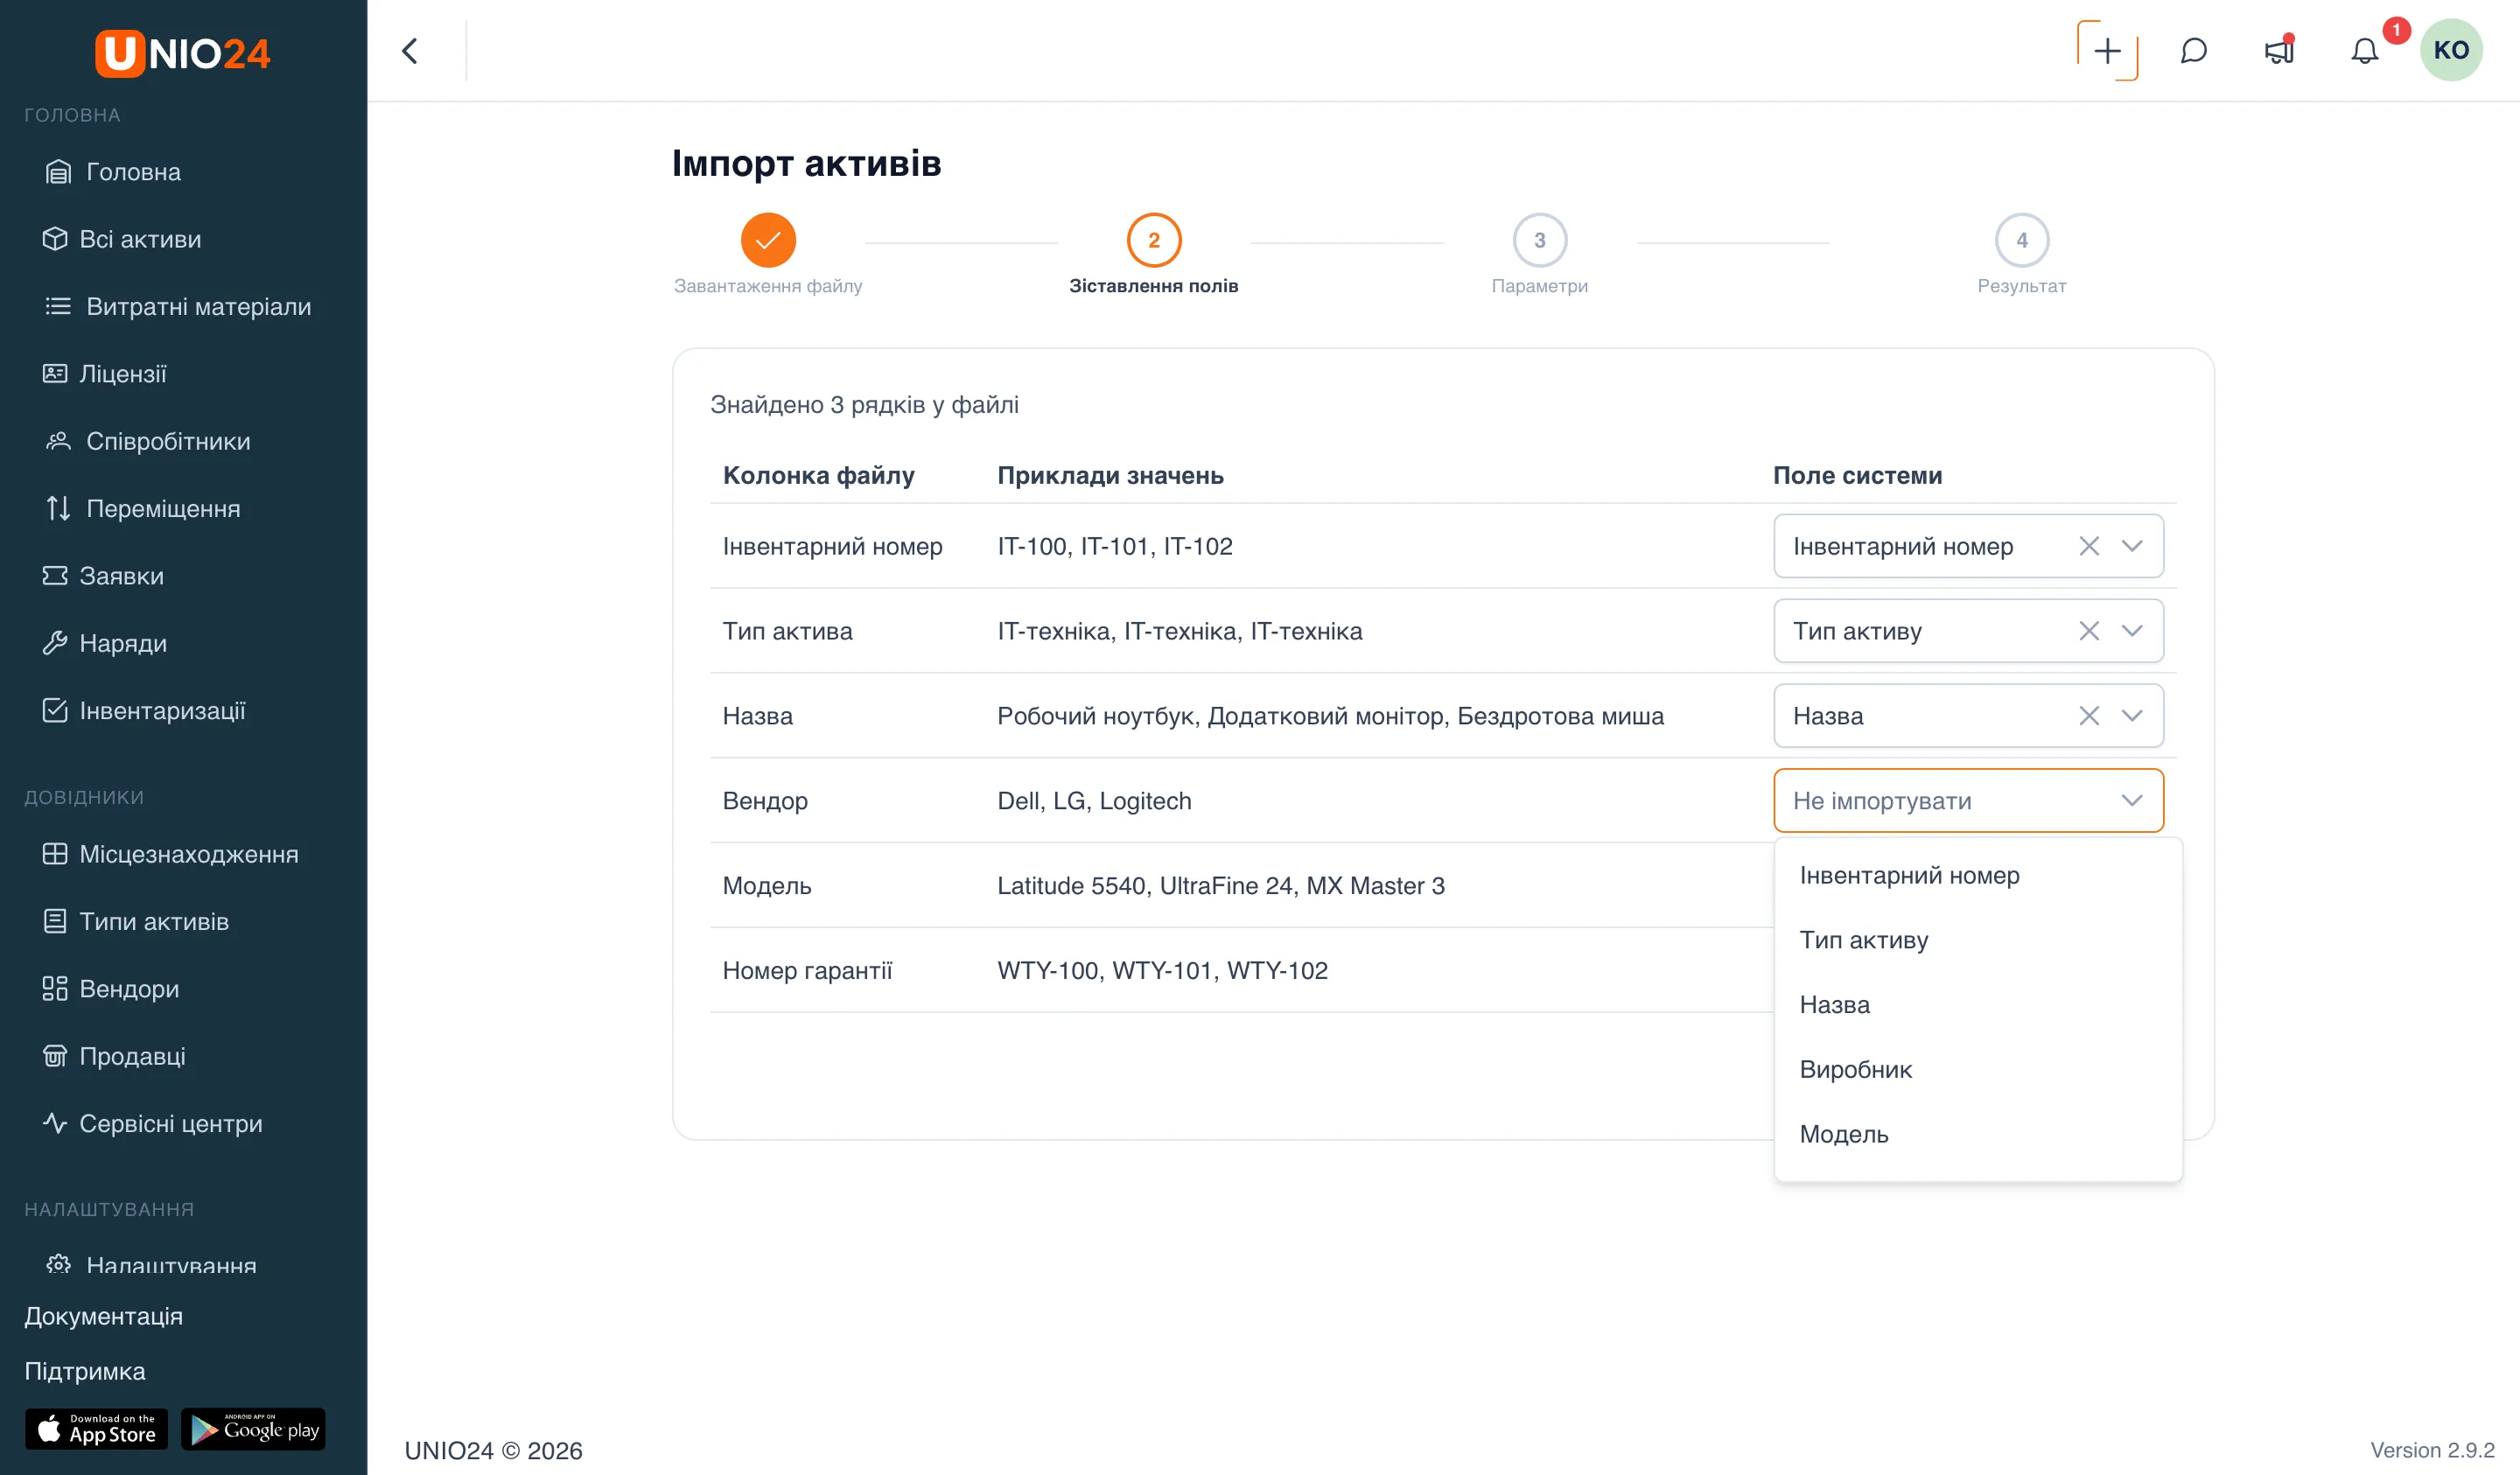This screenshot has width=2520, height=1475.
Task: Click the App Store download badge
Action: coord(97,1429)
